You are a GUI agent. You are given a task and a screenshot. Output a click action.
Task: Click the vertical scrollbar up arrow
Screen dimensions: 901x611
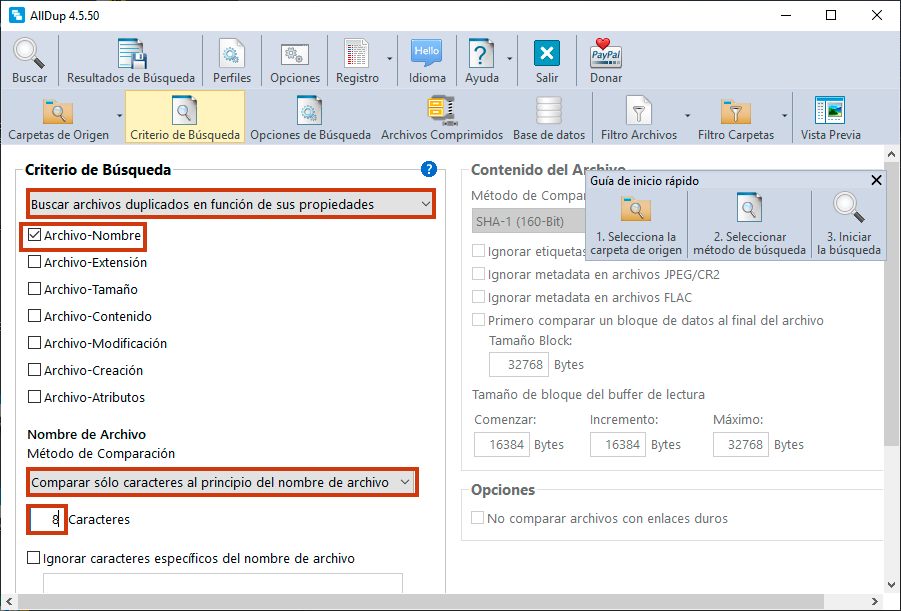(891, 153)
